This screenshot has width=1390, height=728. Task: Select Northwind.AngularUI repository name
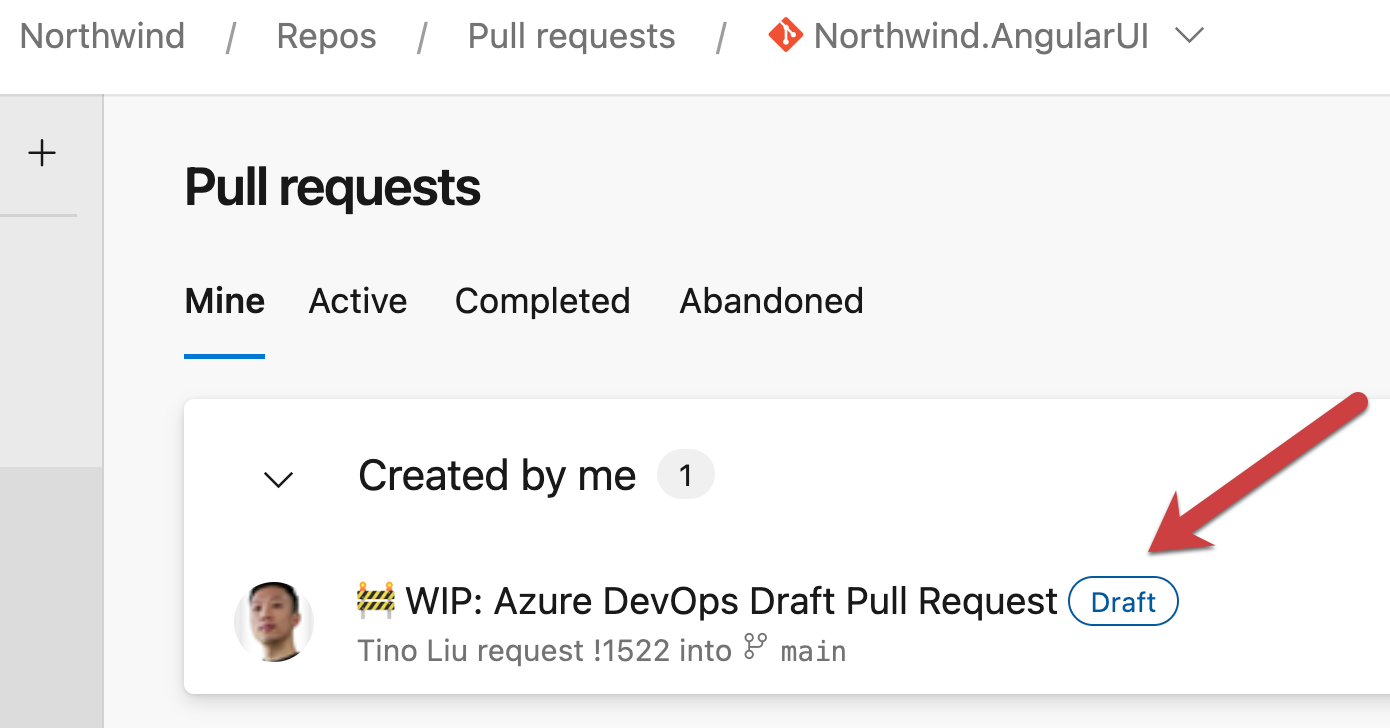pos(981,36)
